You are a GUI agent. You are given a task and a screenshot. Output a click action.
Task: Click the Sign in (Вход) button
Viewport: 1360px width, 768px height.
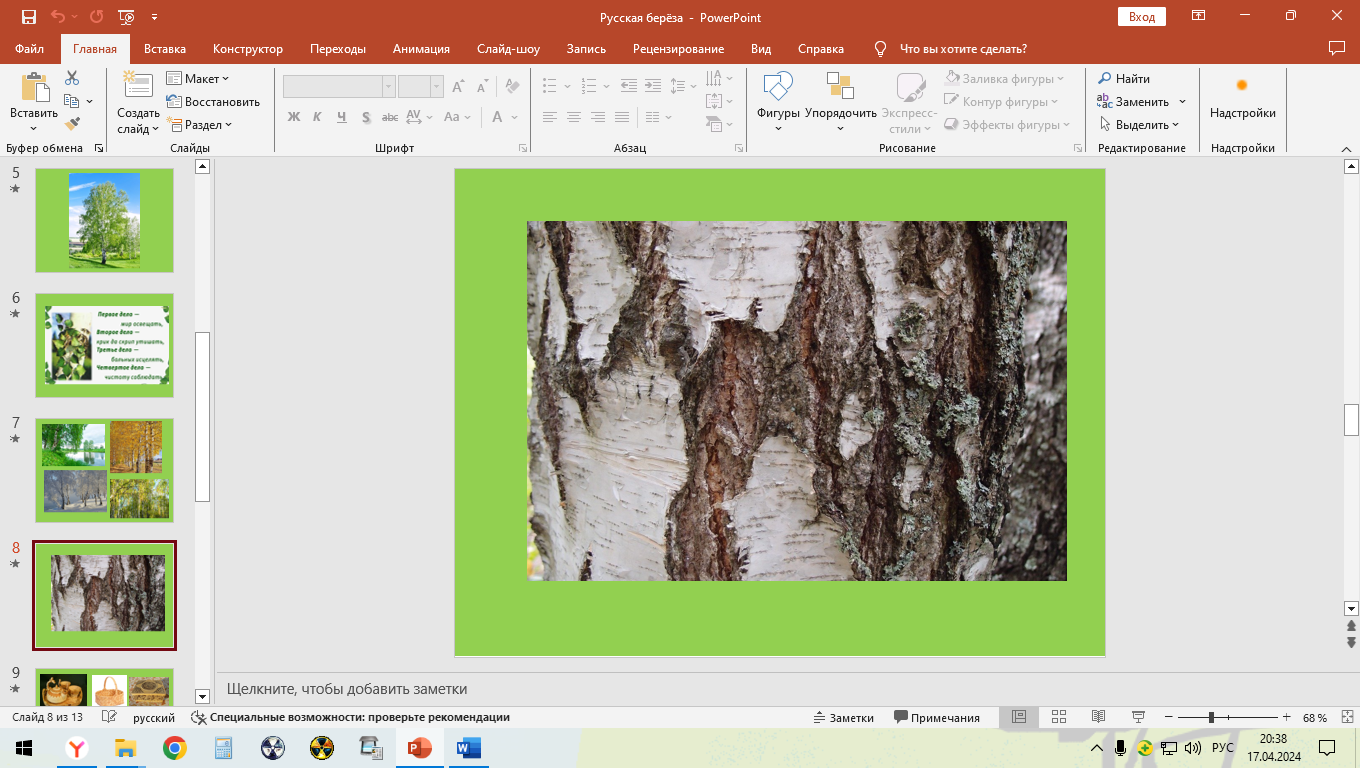[x=1142, y=17]
